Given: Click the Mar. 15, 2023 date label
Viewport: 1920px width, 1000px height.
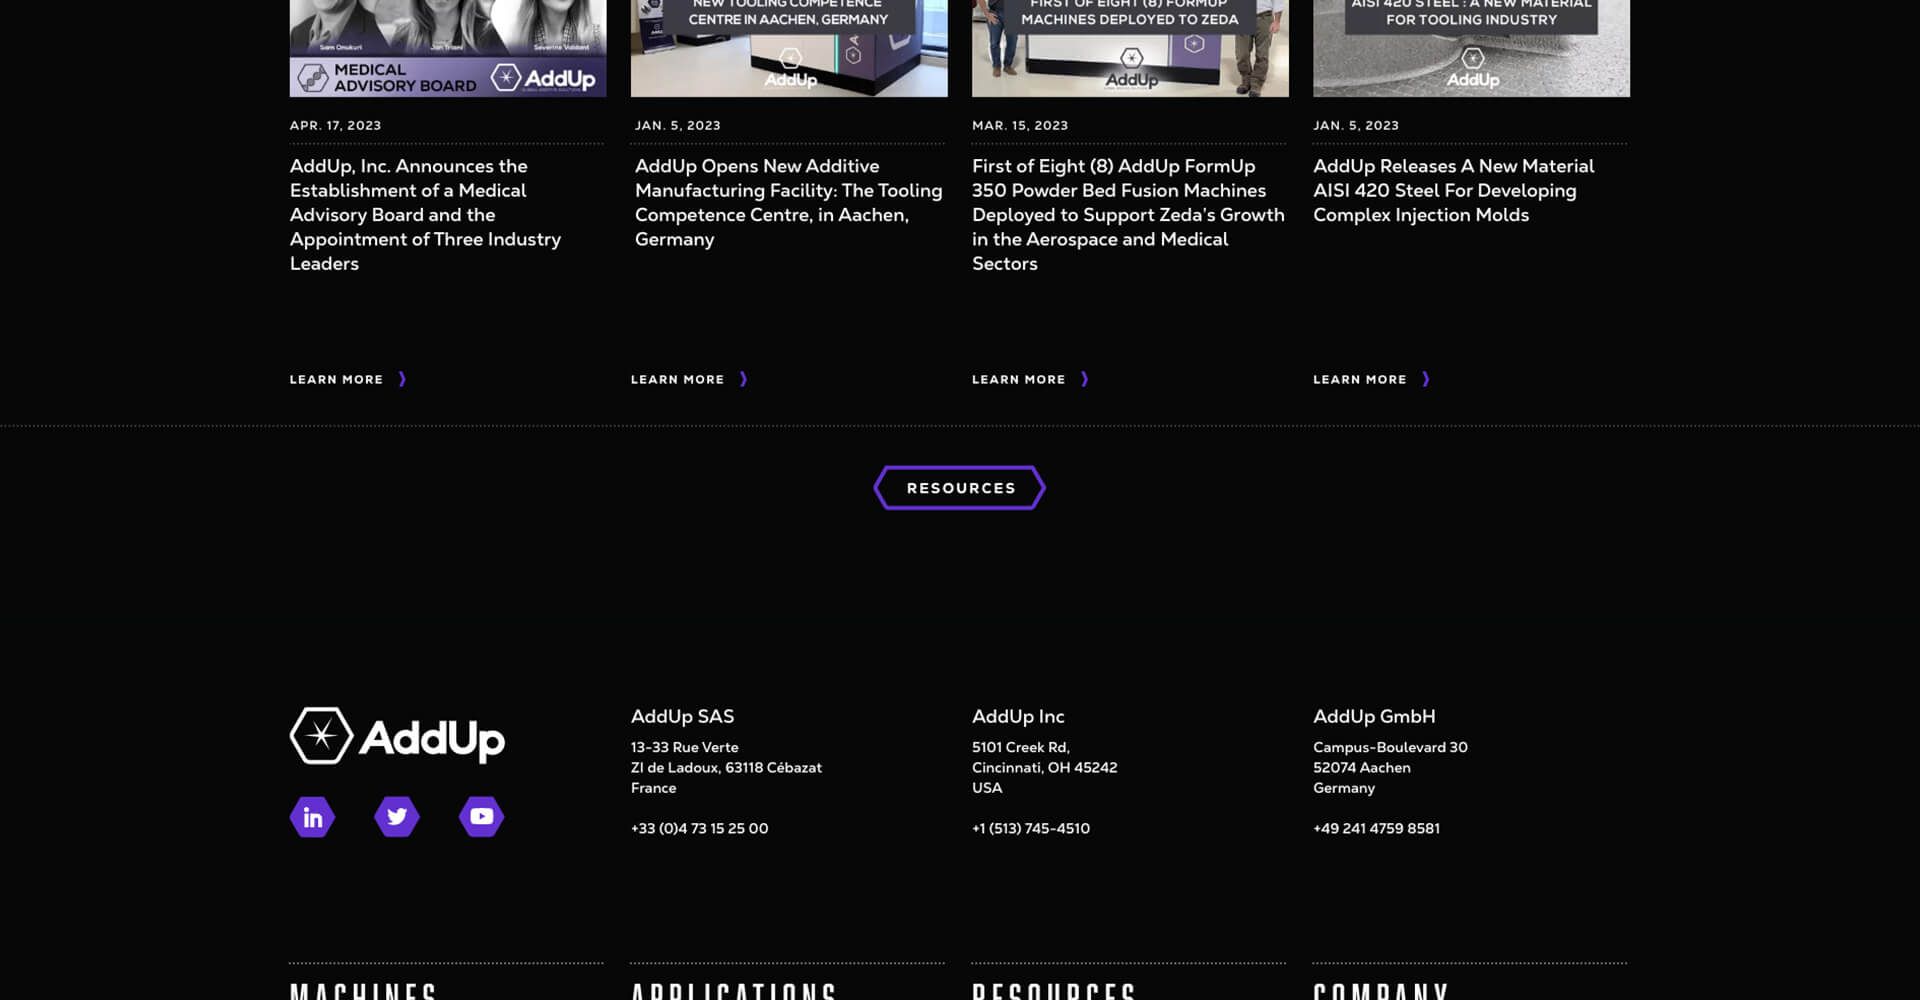Looking at the screenshot, I should tap(1020, 126).
